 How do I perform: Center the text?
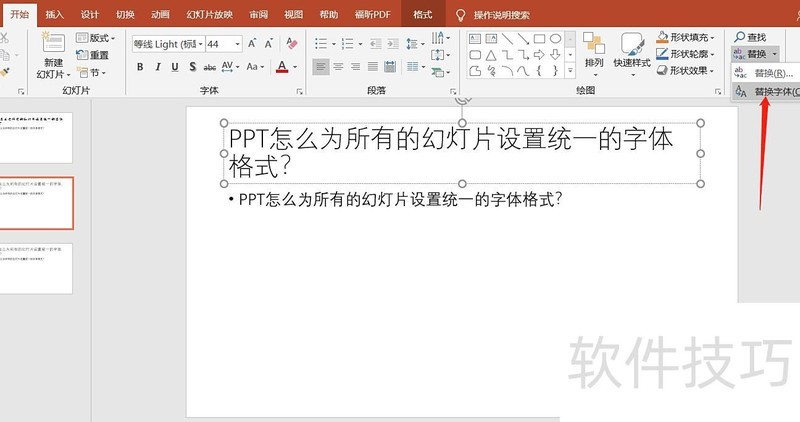[x=338, y=67]
